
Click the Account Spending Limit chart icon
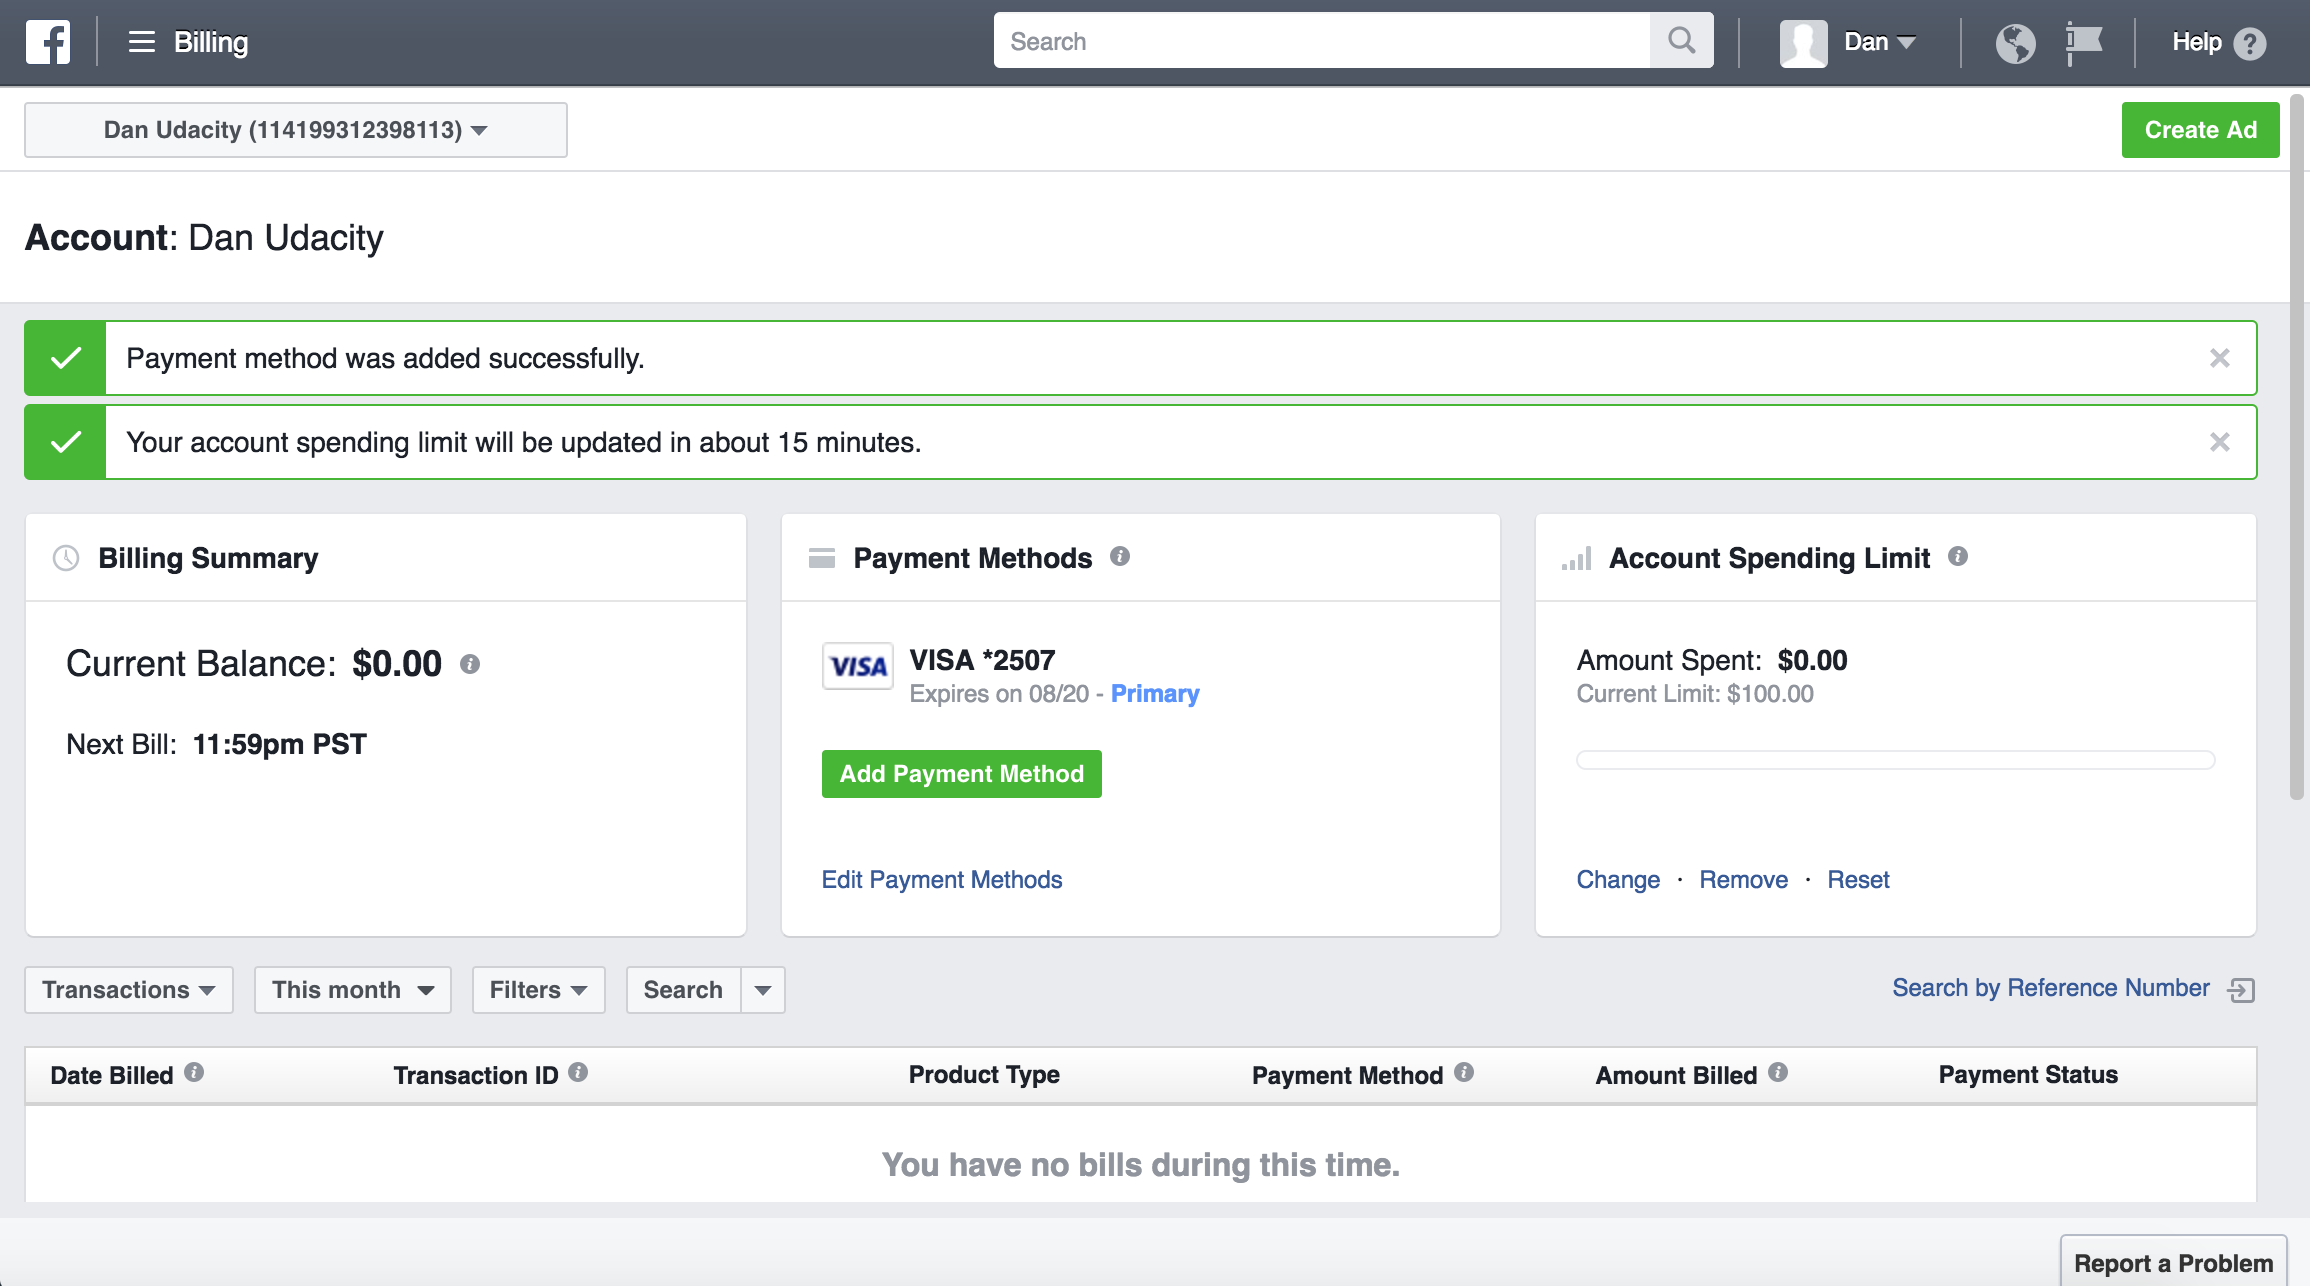(x=1575, y=558)
